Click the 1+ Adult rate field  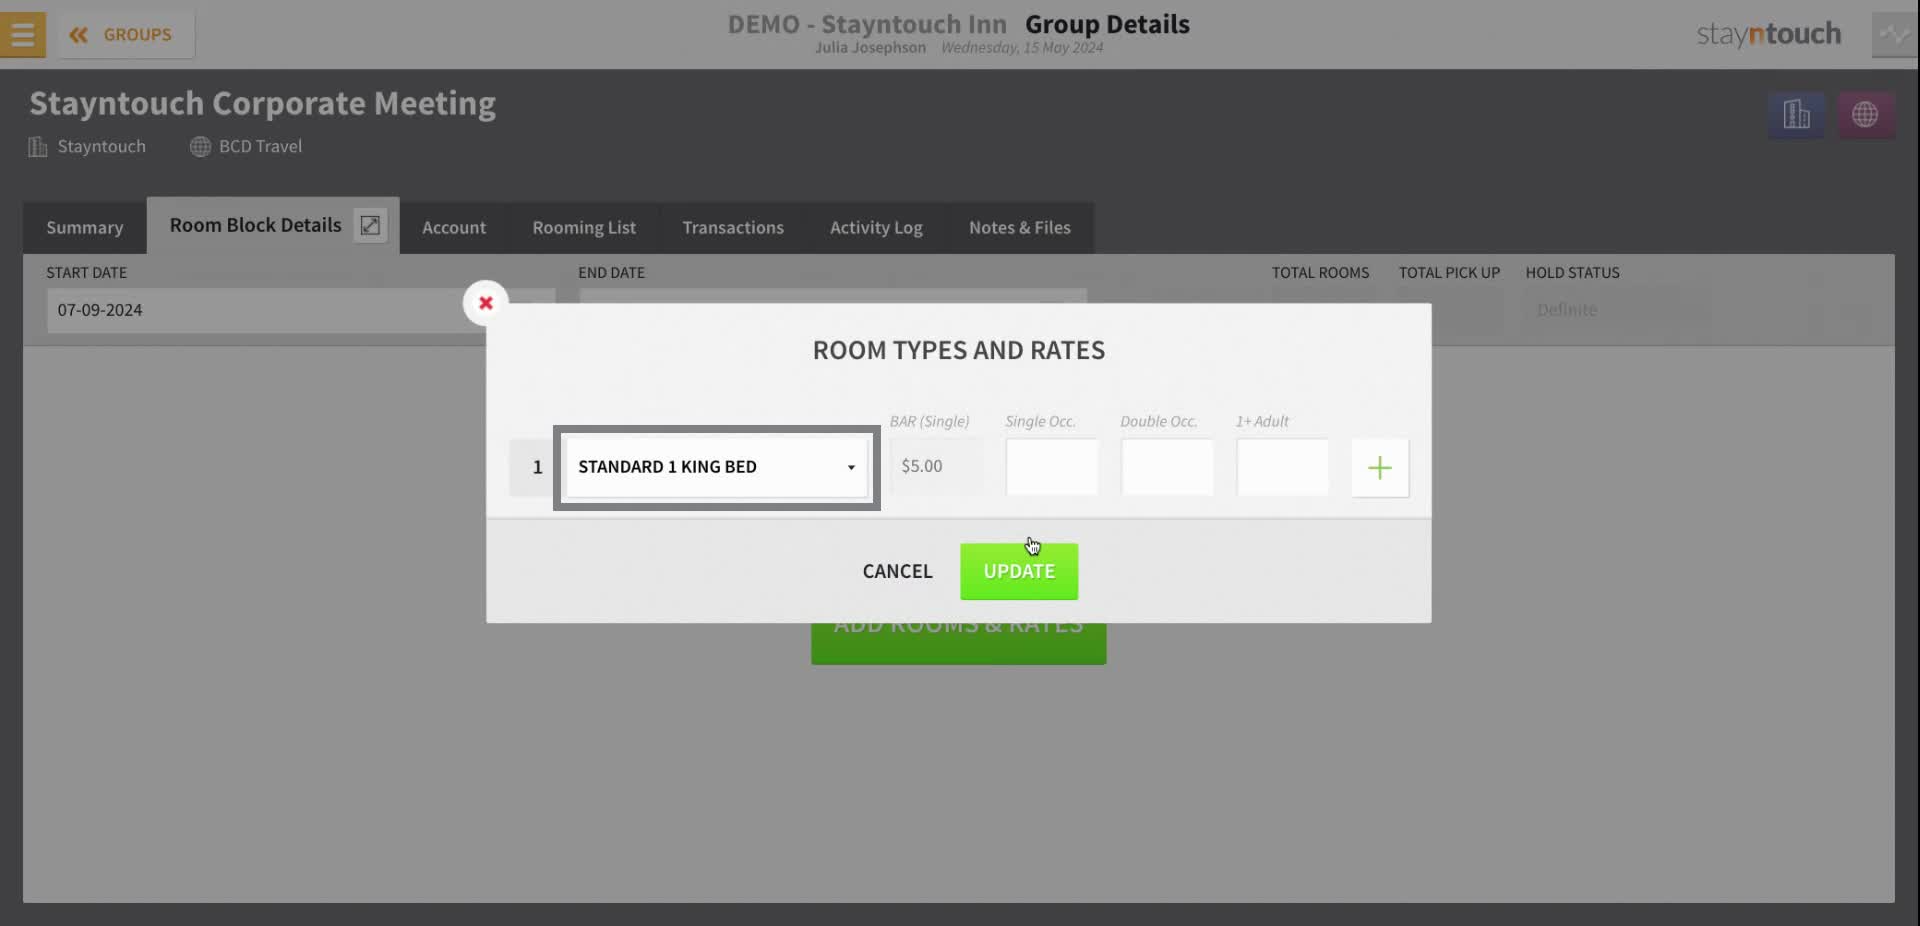coord(1283,467)
